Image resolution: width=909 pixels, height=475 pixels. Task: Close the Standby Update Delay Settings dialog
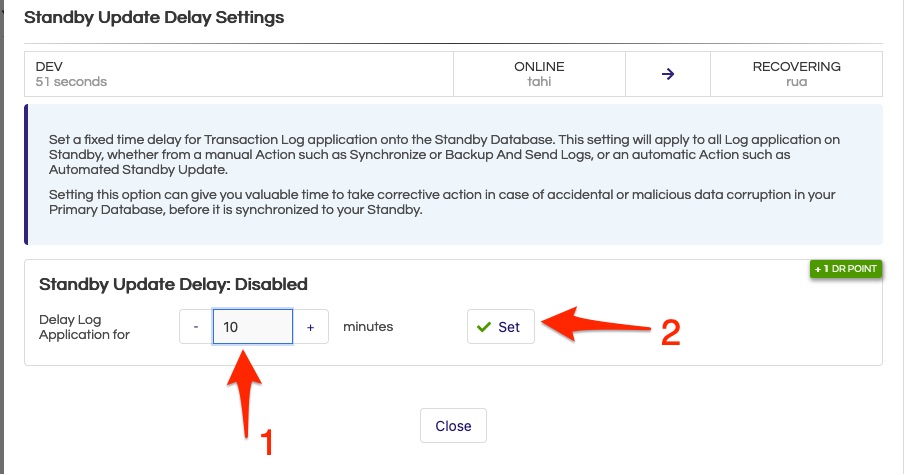[x=453, y=426]
